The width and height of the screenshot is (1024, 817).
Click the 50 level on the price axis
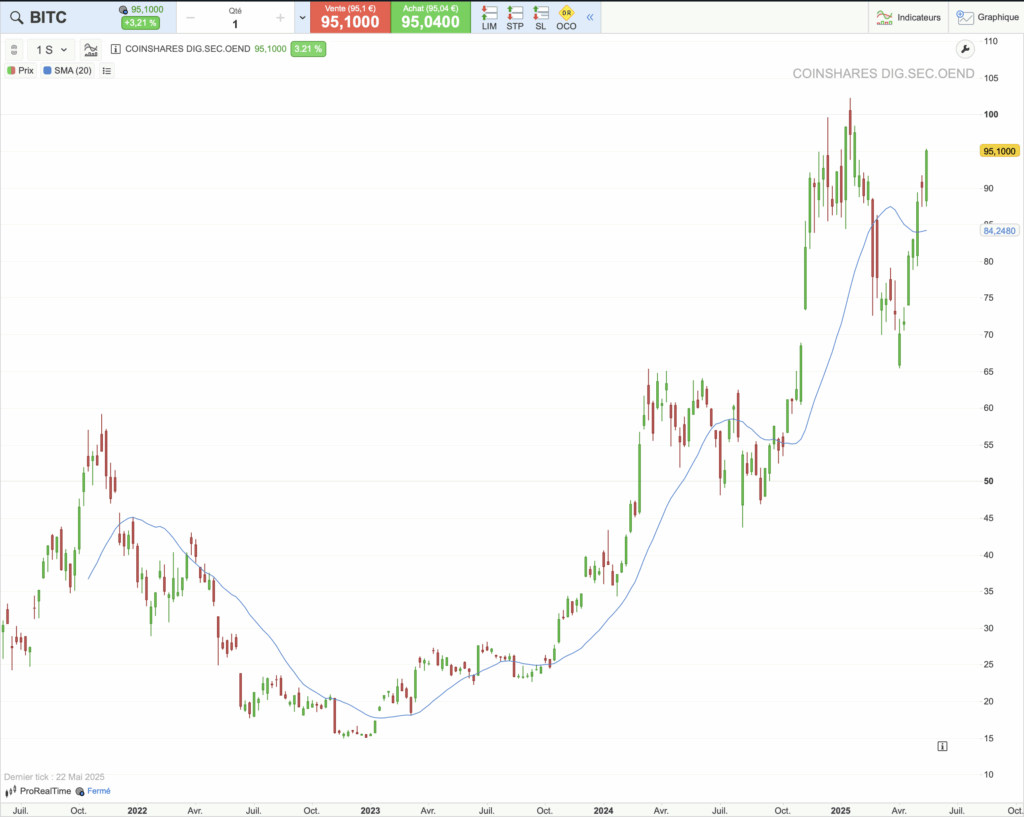coord(989,481)
